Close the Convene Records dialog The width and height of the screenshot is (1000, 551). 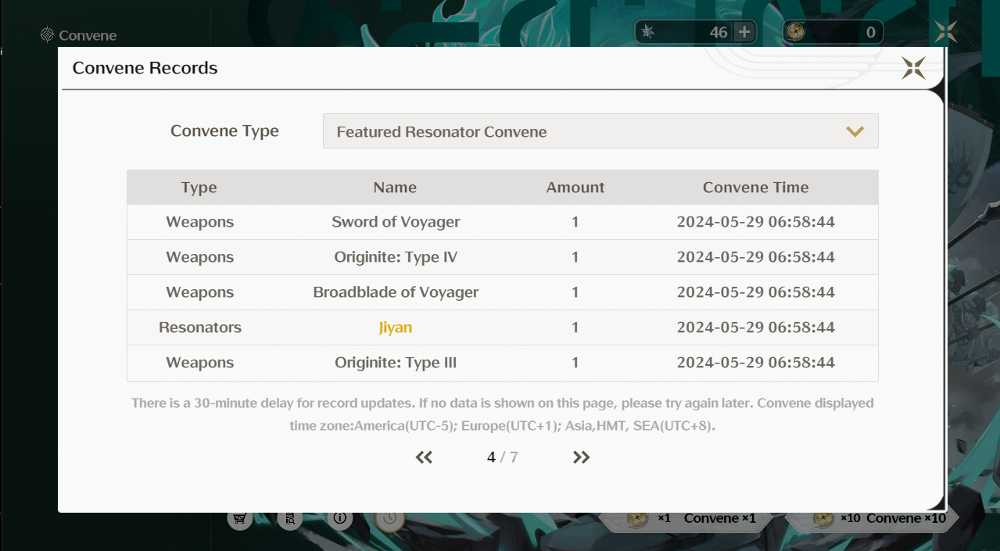913,68
